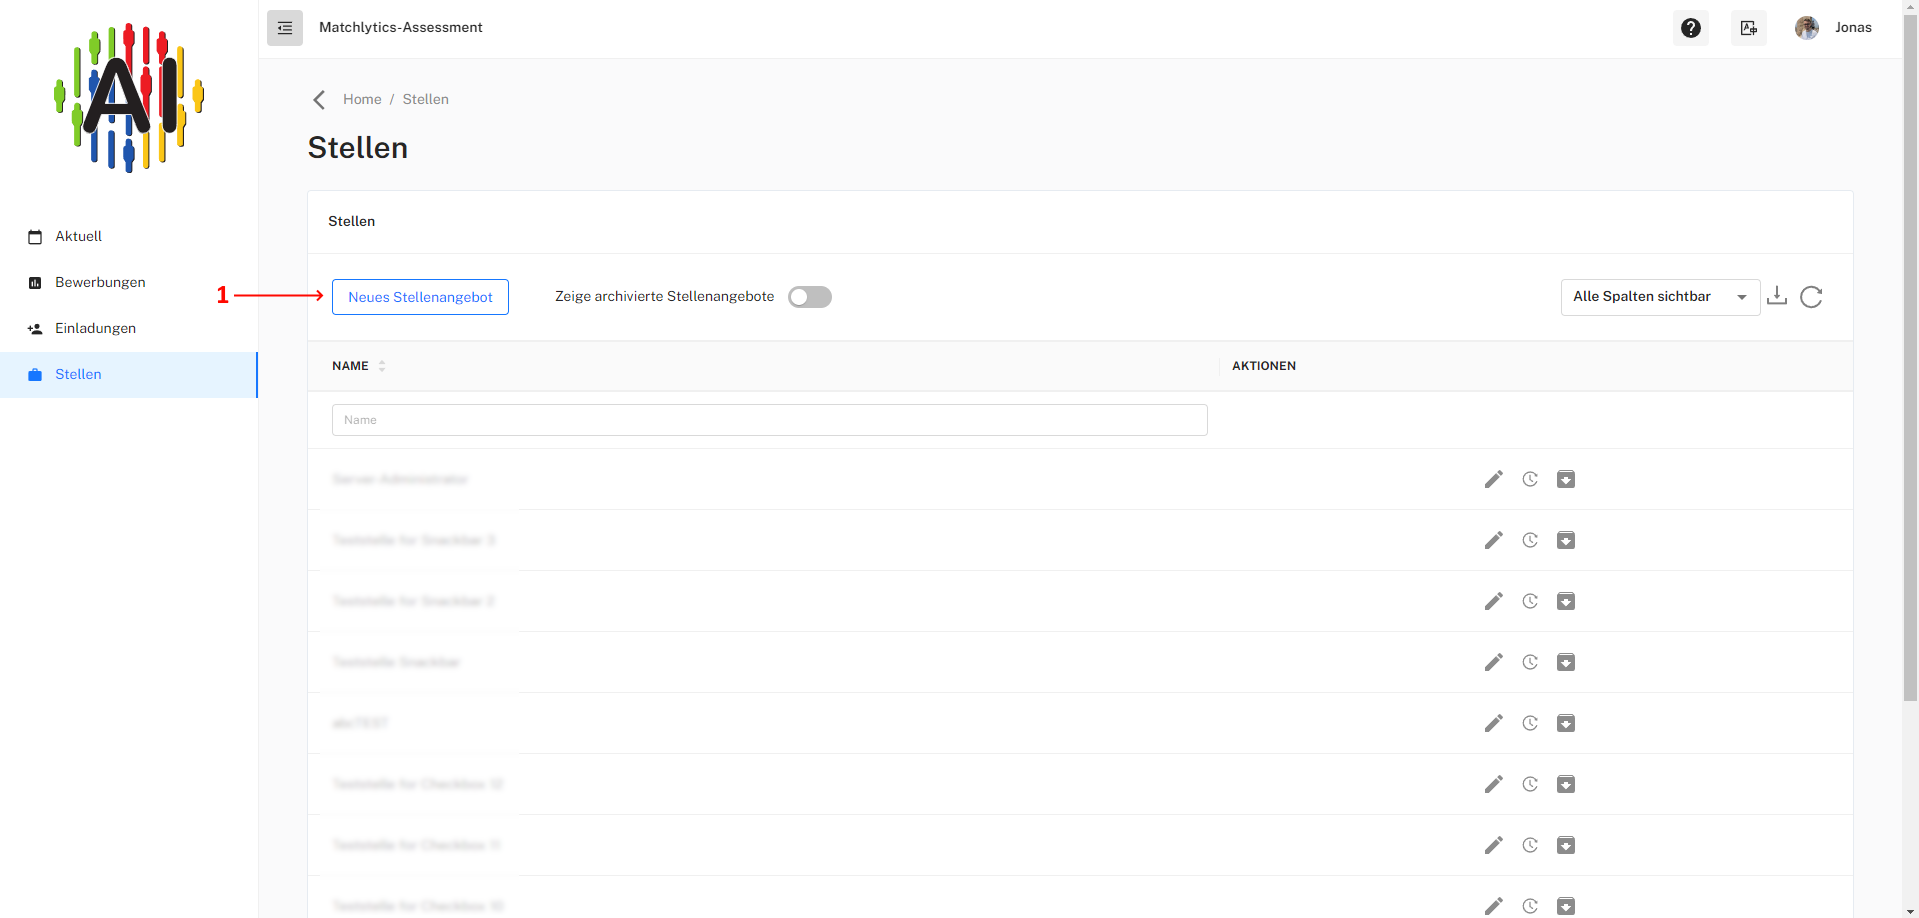Viewport: 1919px width, 918px height.
Task: Click Neues Stellenangebot button
Action: [420, 297]
